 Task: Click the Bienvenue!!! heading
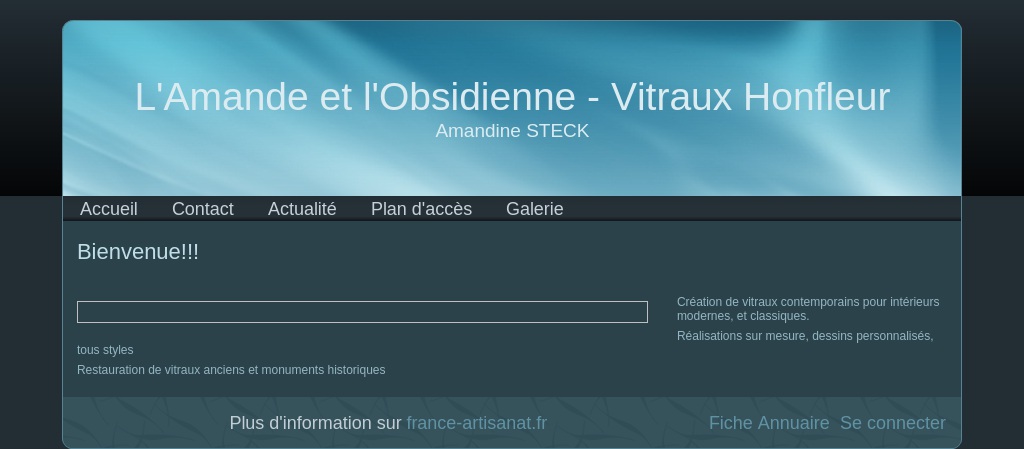point(138,251)
